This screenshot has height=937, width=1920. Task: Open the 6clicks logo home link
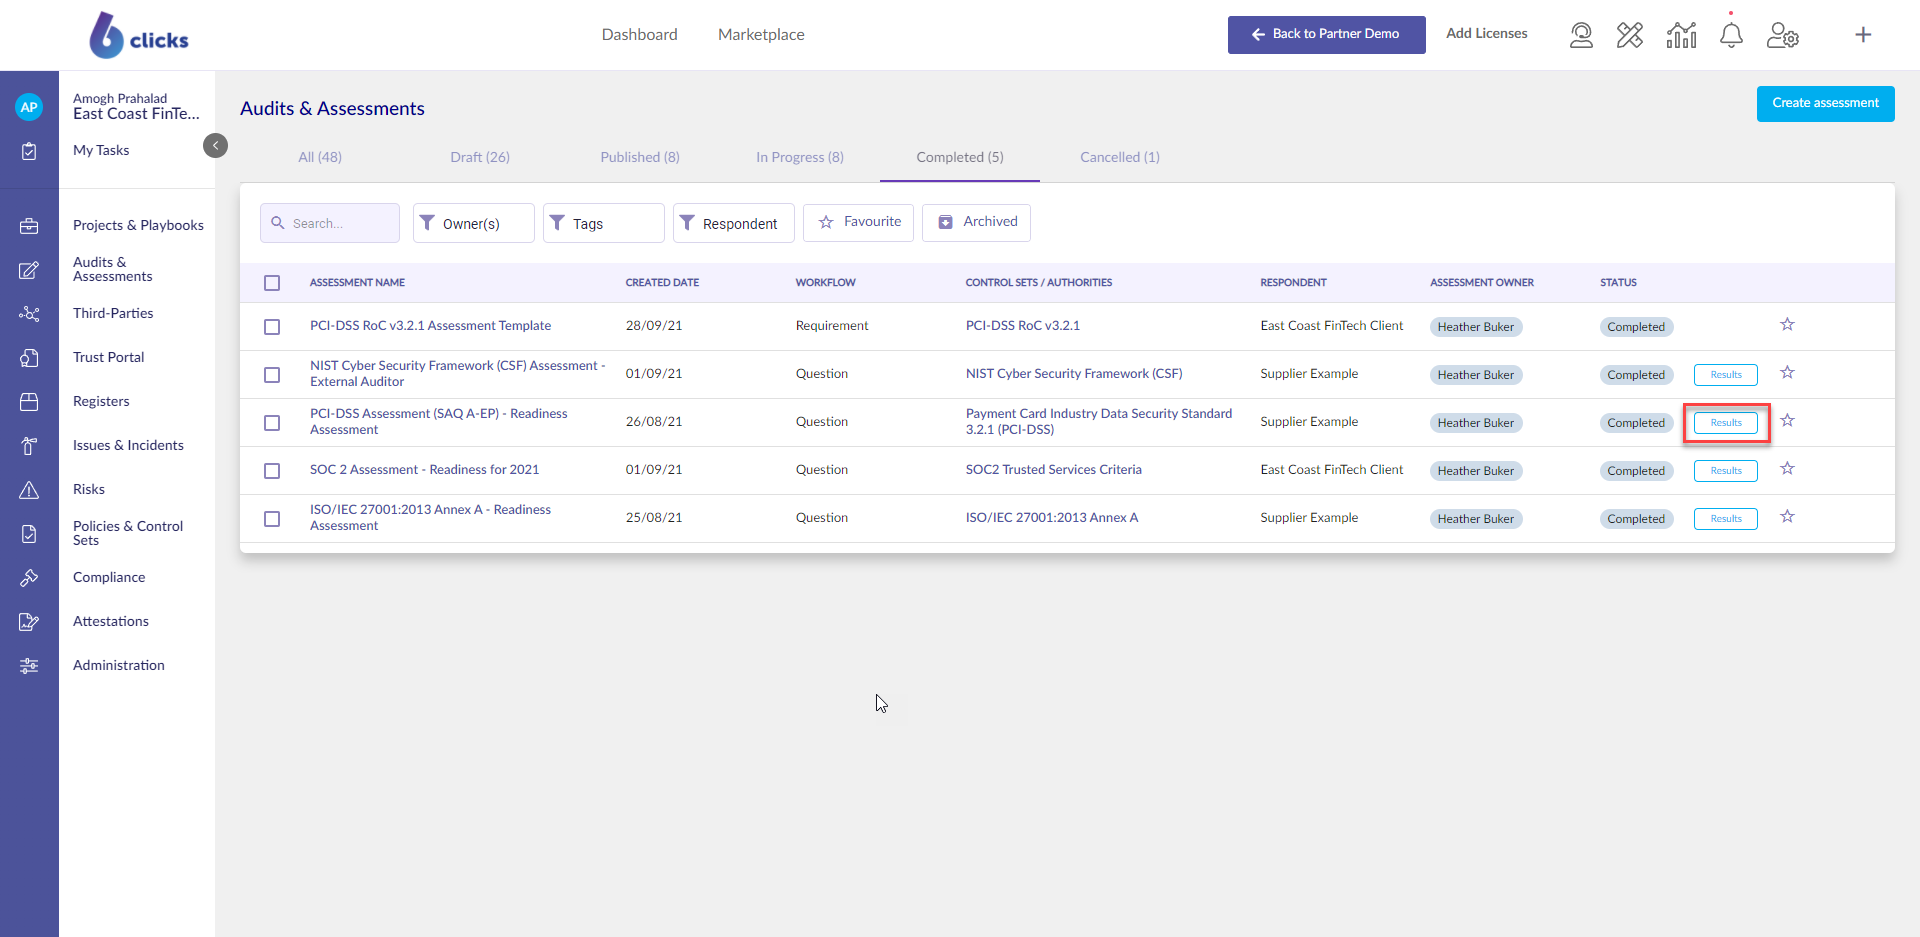[138, 35]
